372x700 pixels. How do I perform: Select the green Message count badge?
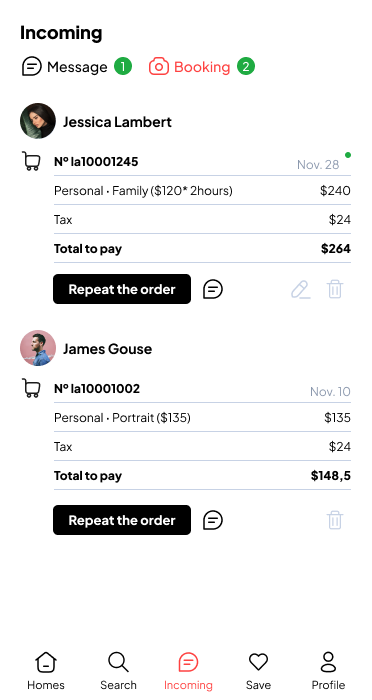[123, 67]
